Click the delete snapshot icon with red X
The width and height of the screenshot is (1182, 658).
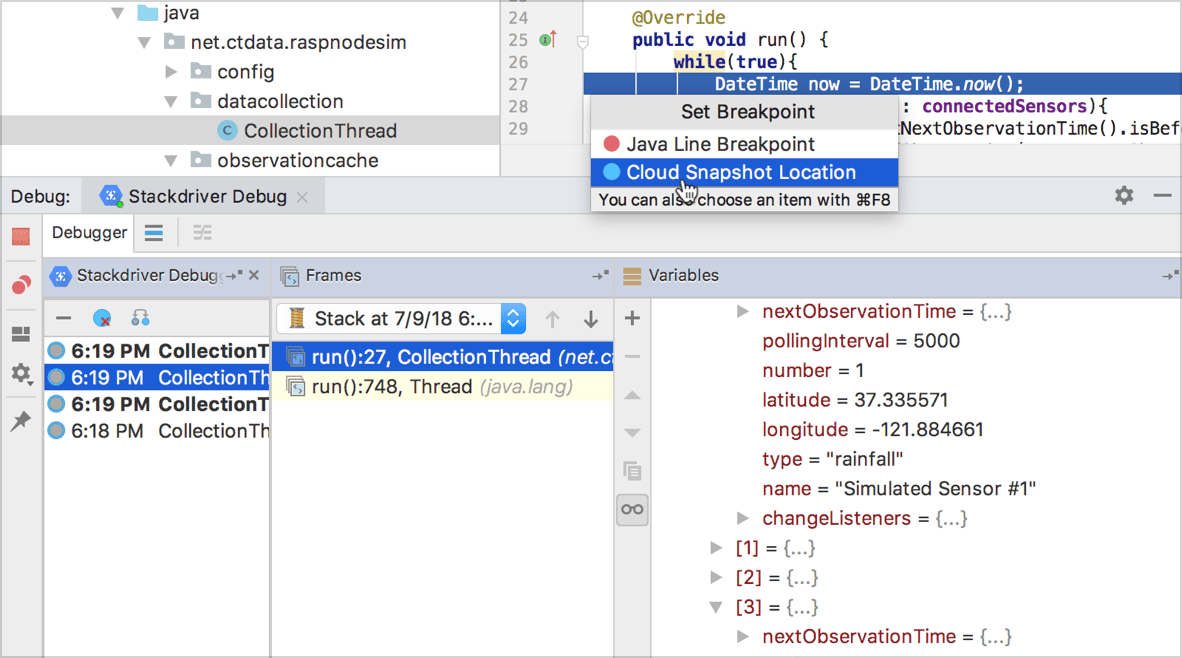pos(102,319)
